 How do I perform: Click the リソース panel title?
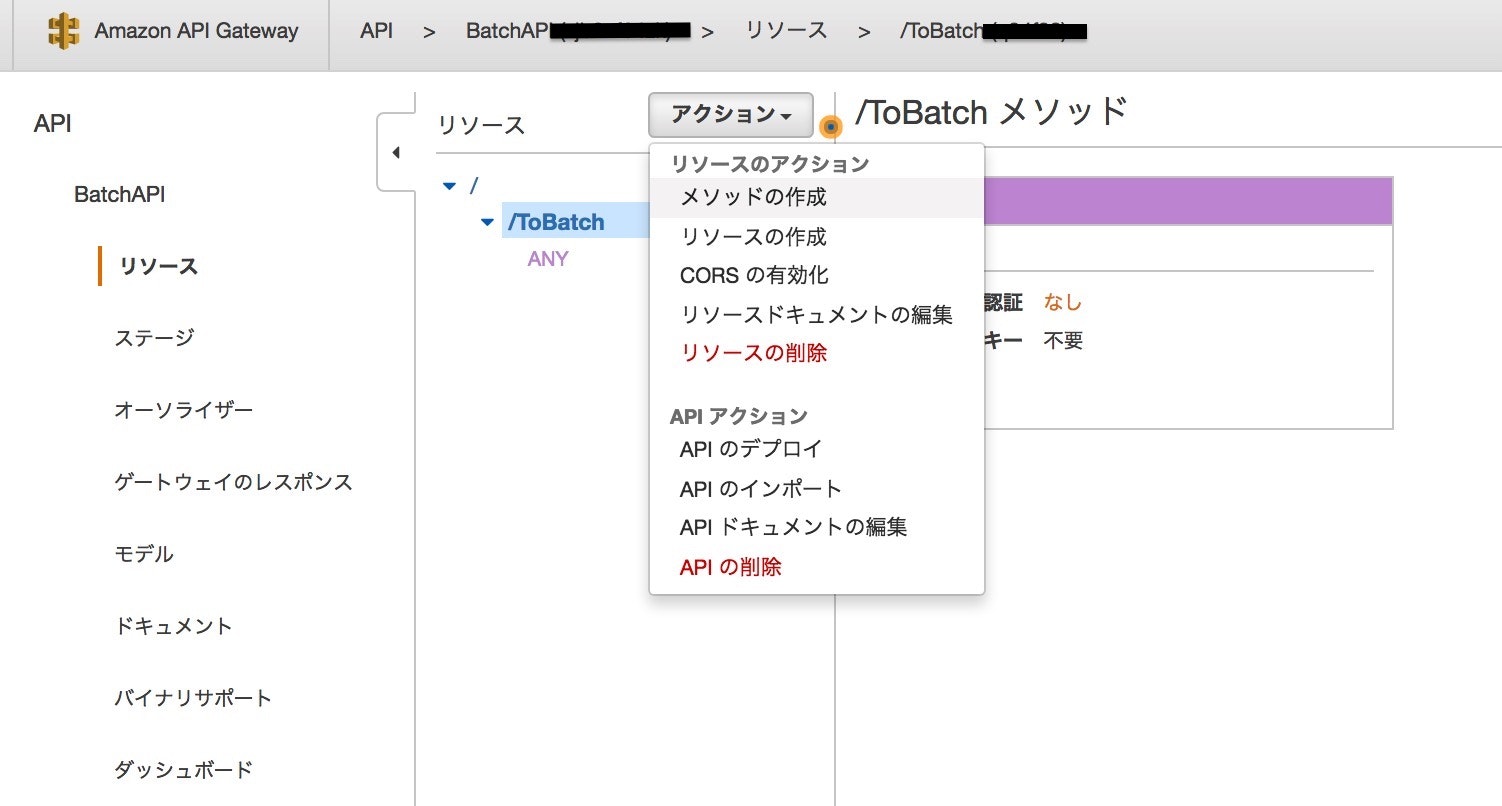(481, 125)
